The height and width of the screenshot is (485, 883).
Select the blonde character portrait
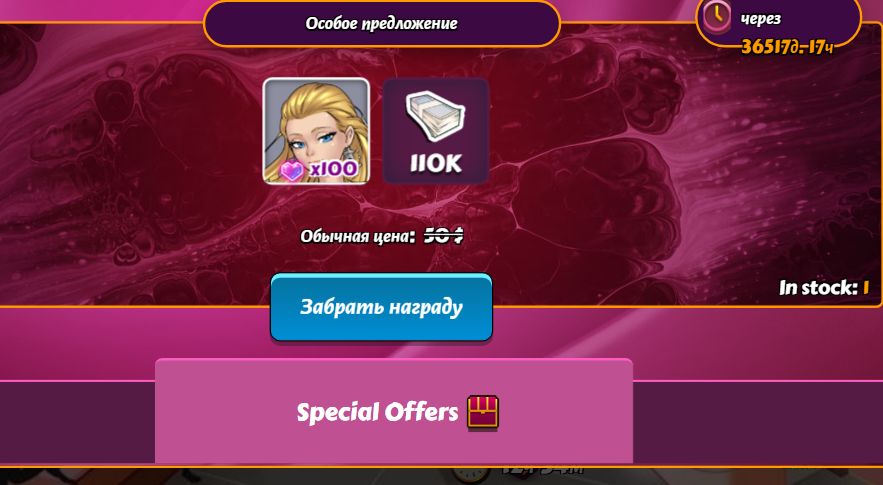316,131
